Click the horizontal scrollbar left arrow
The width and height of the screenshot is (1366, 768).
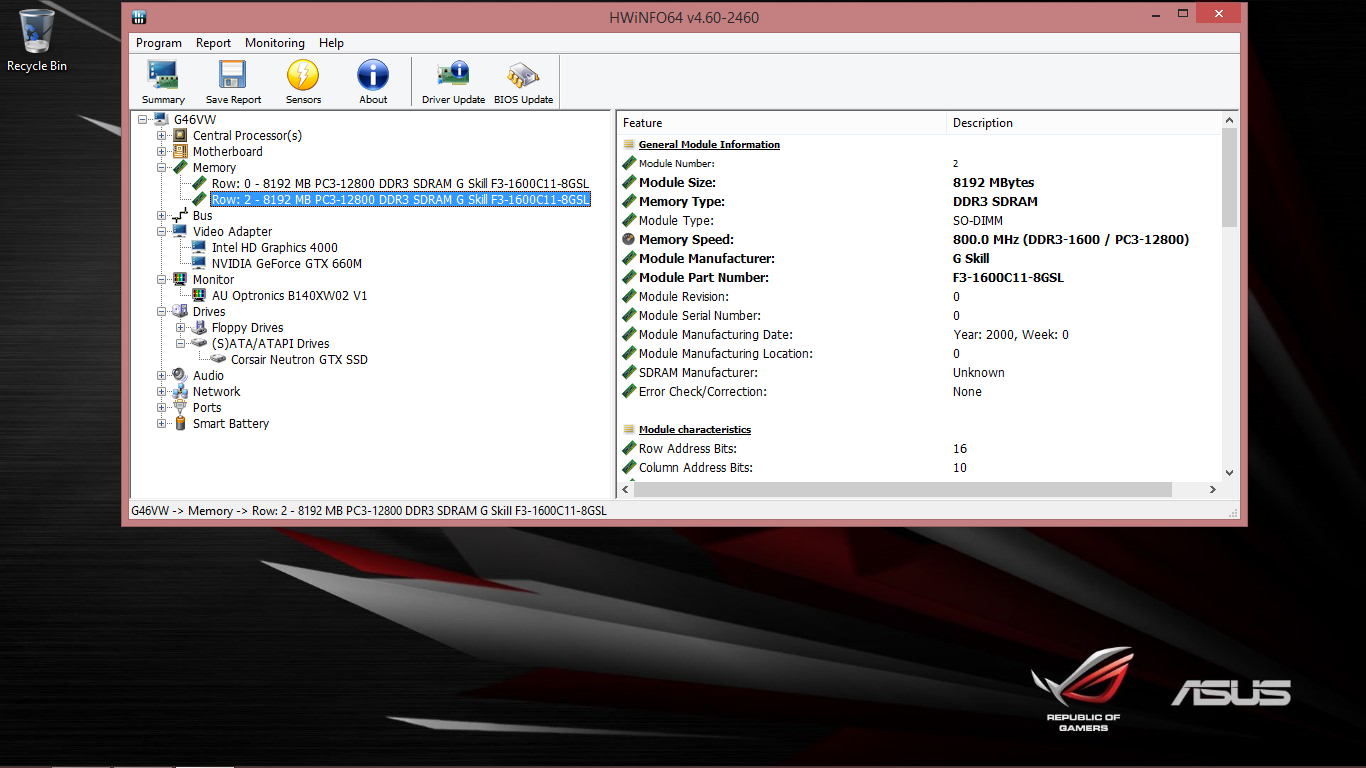[626, 490]
